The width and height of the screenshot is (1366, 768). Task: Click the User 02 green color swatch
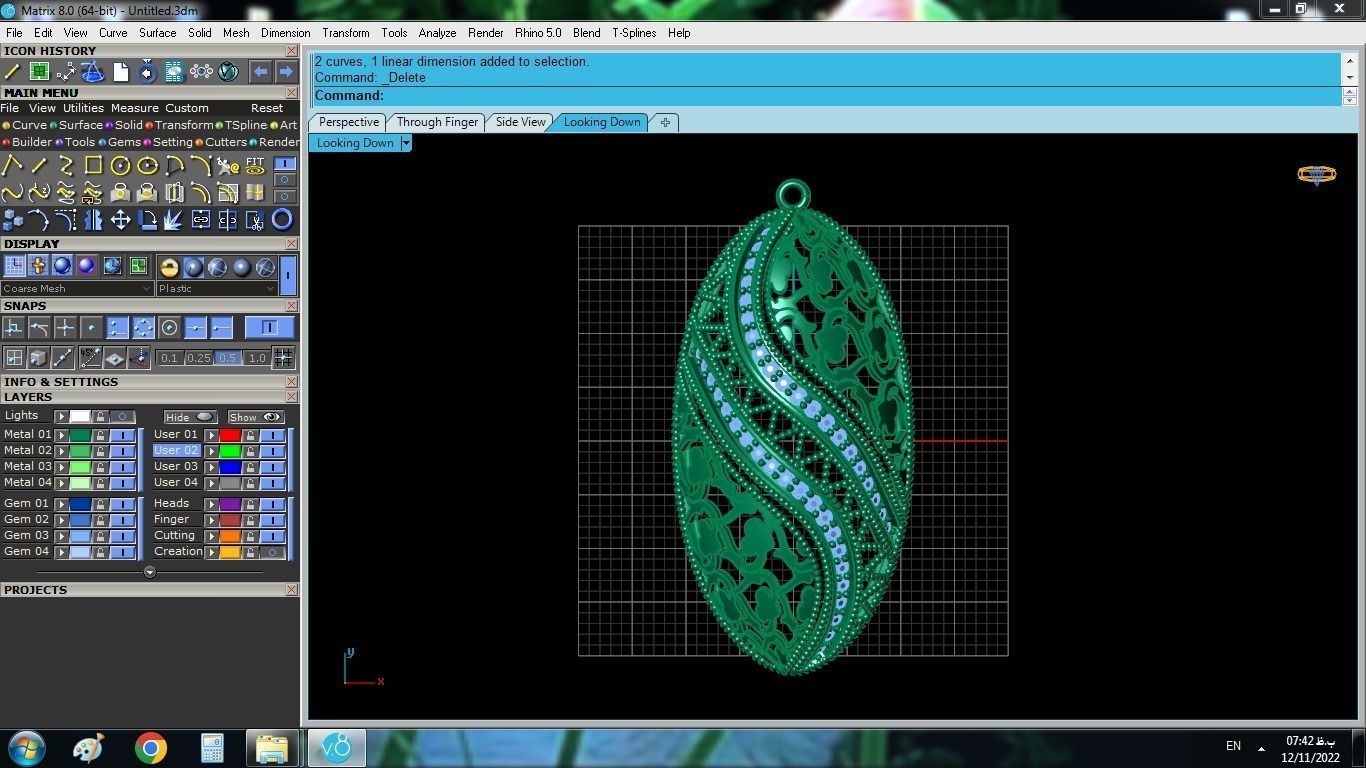[x=230, y=451]
